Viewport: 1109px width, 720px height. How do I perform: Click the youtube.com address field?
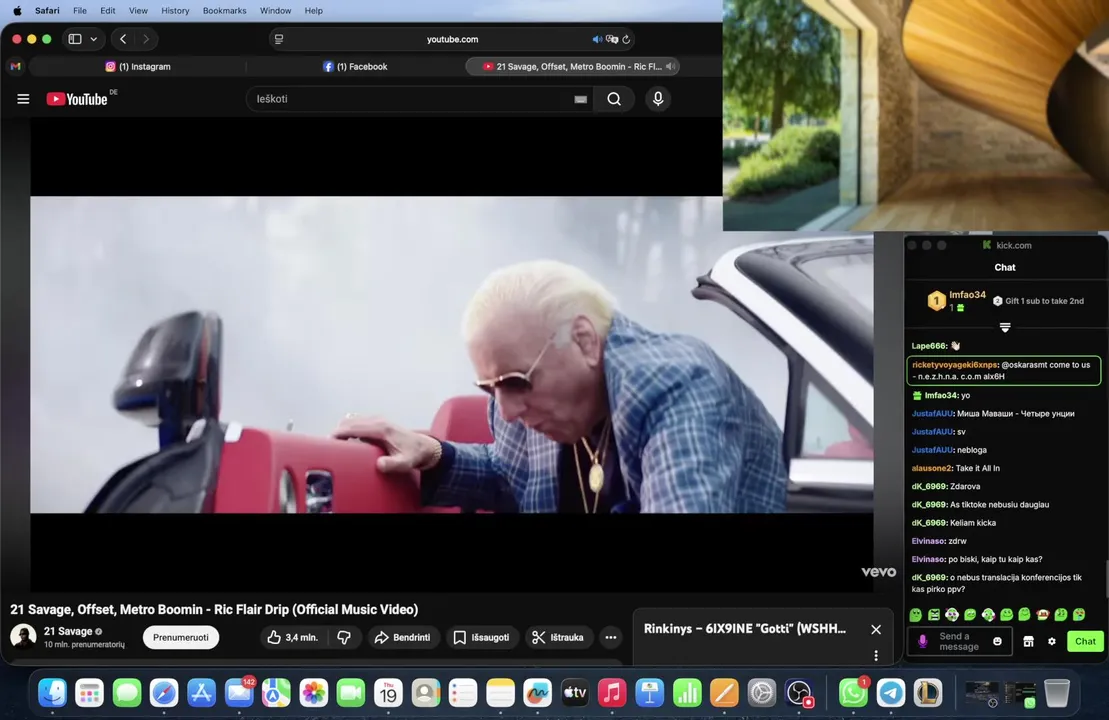(x=453, y=39)
